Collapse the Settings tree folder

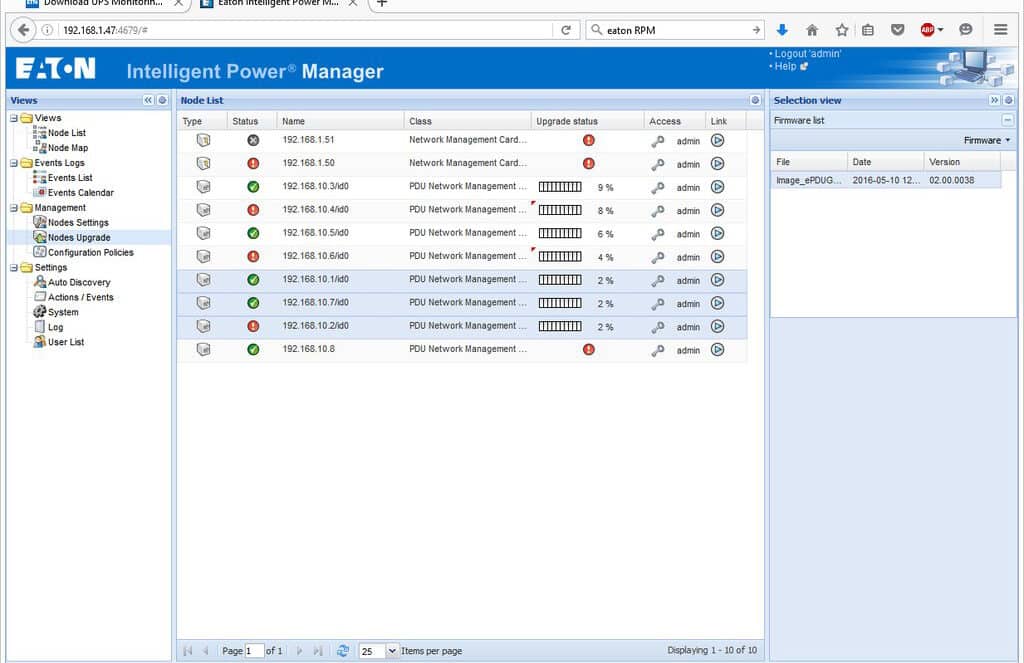[x=14, y=268]
